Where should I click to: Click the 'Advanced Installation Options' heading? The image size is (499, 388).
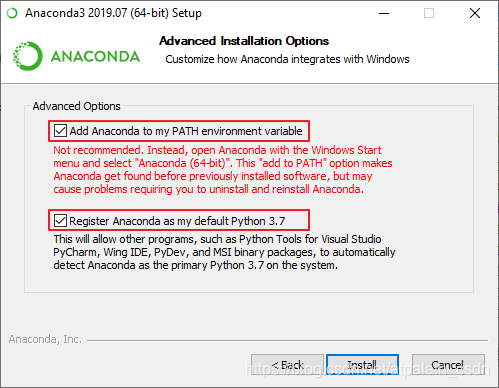click(244, 41)
